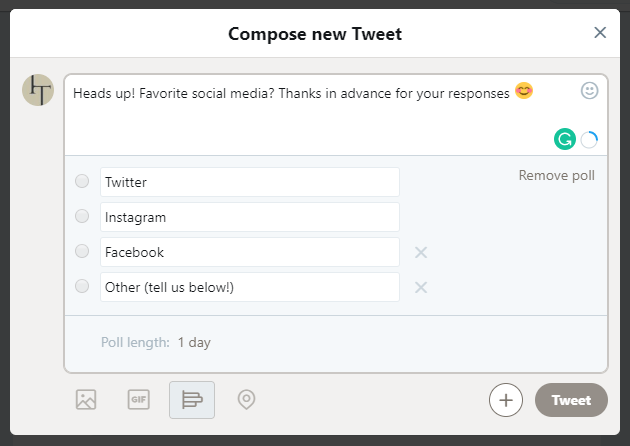Toggle the poll icon in toolbar

point(192,400)
